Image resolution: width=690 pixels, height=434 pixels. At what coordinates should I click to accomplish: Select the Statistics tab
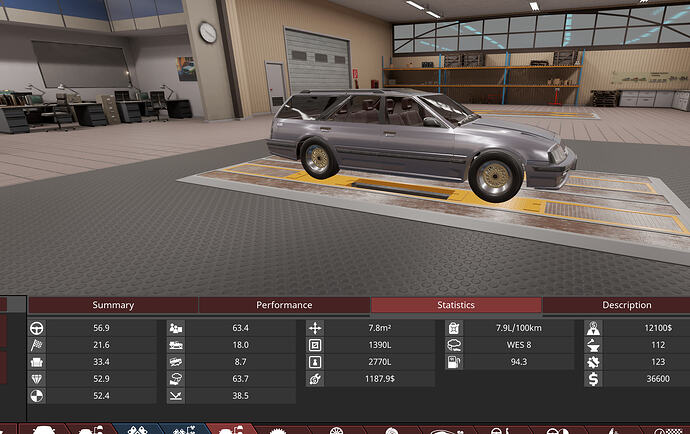point(456,305)
